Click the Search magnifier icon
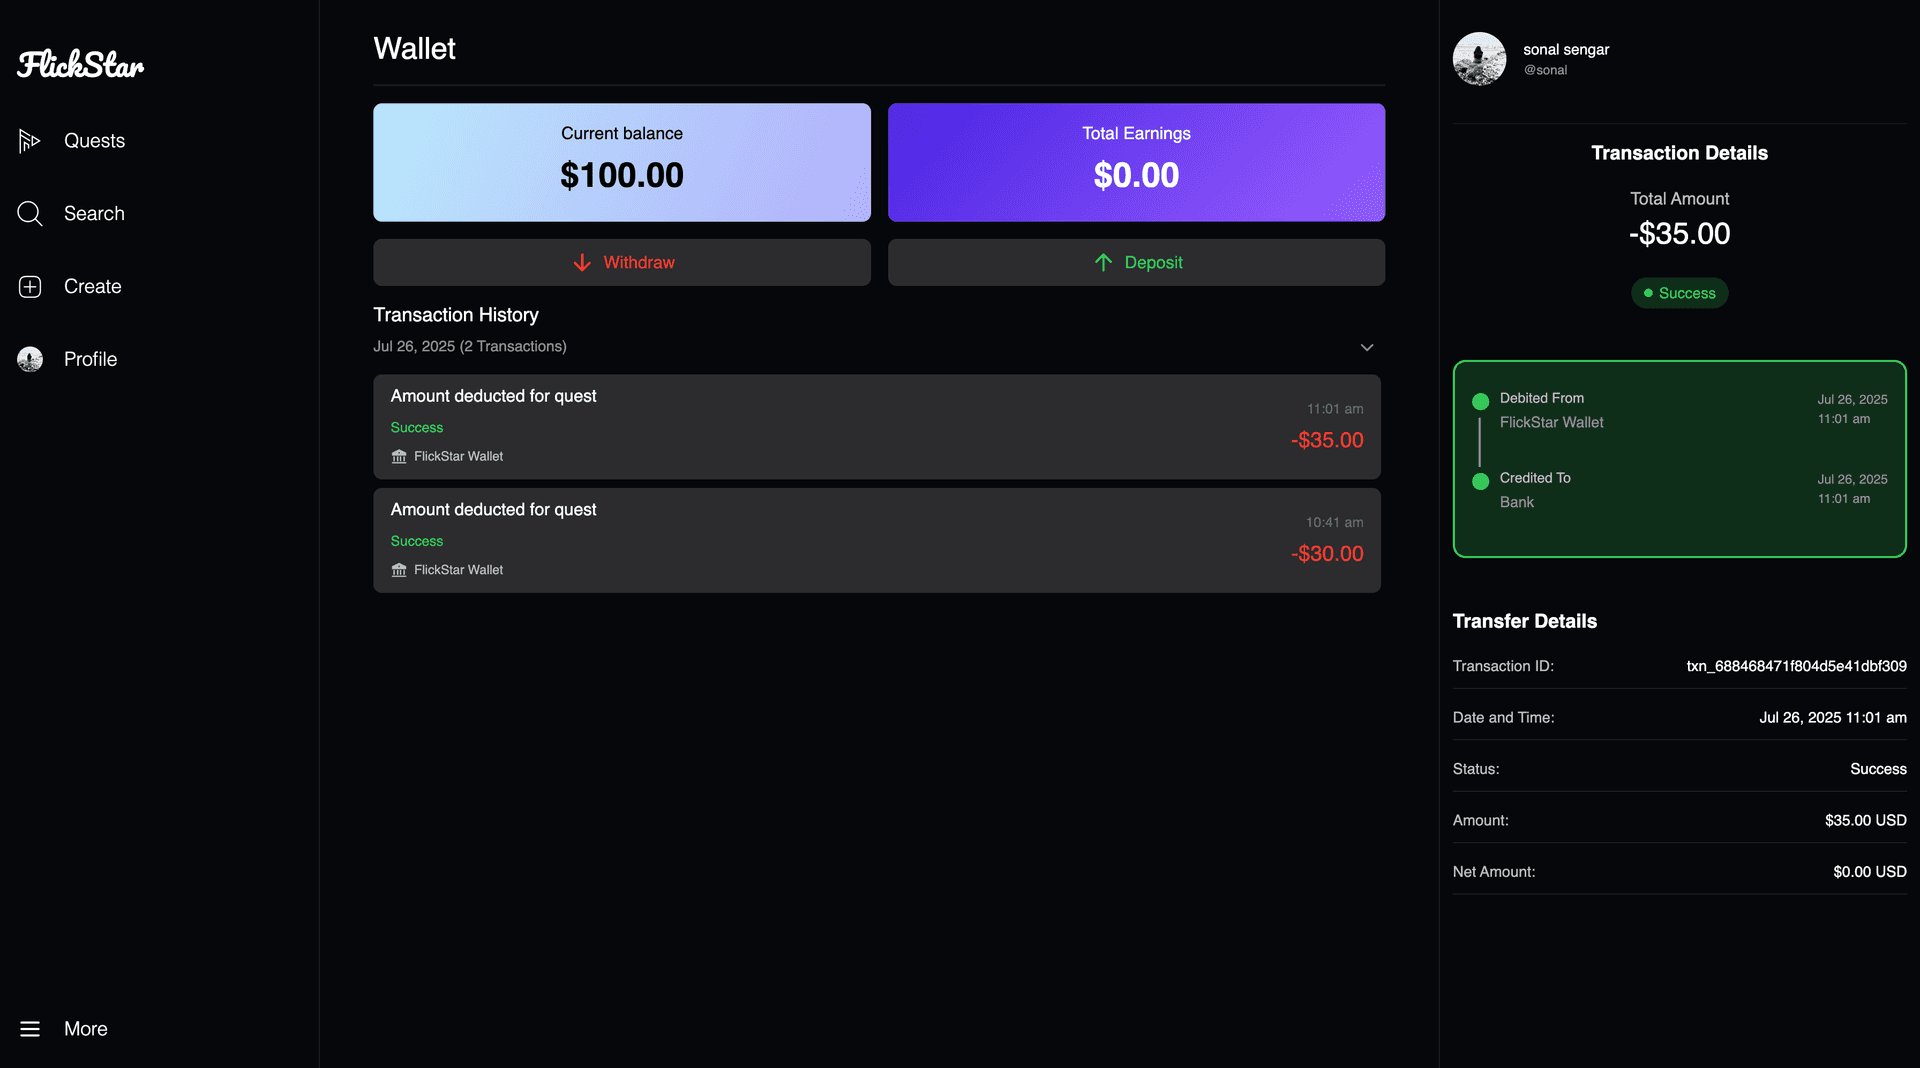 point(30,214)
